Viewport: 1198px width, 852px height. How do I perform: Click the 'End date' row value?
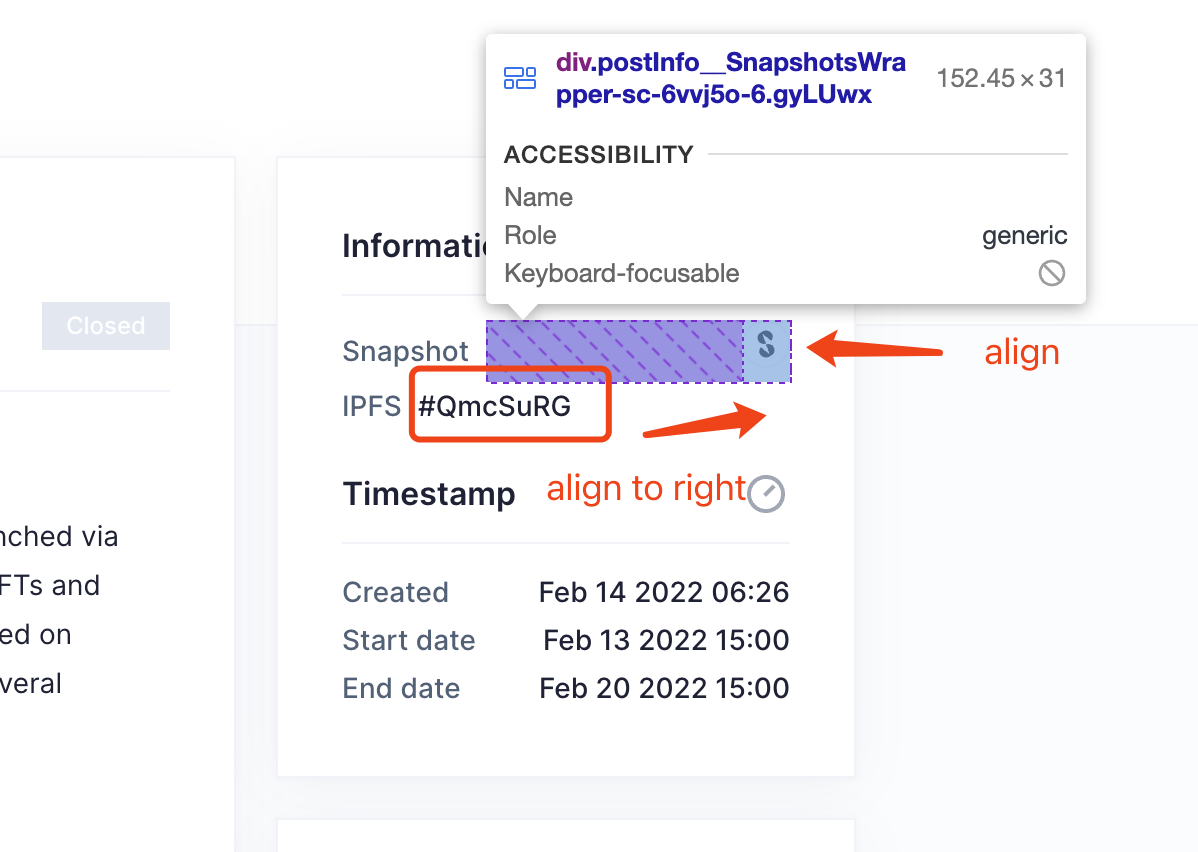[664, 688]
